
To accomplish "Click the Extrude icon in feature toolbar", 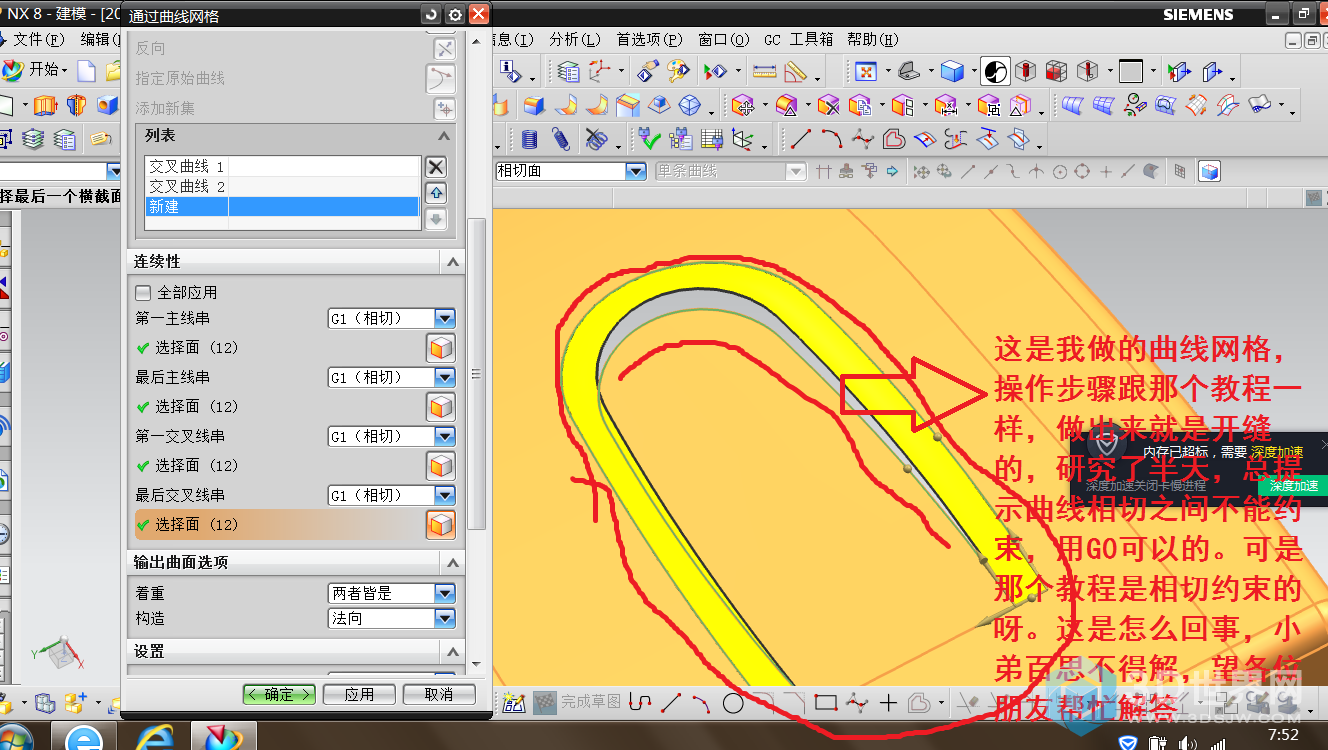I will point(45,105).
